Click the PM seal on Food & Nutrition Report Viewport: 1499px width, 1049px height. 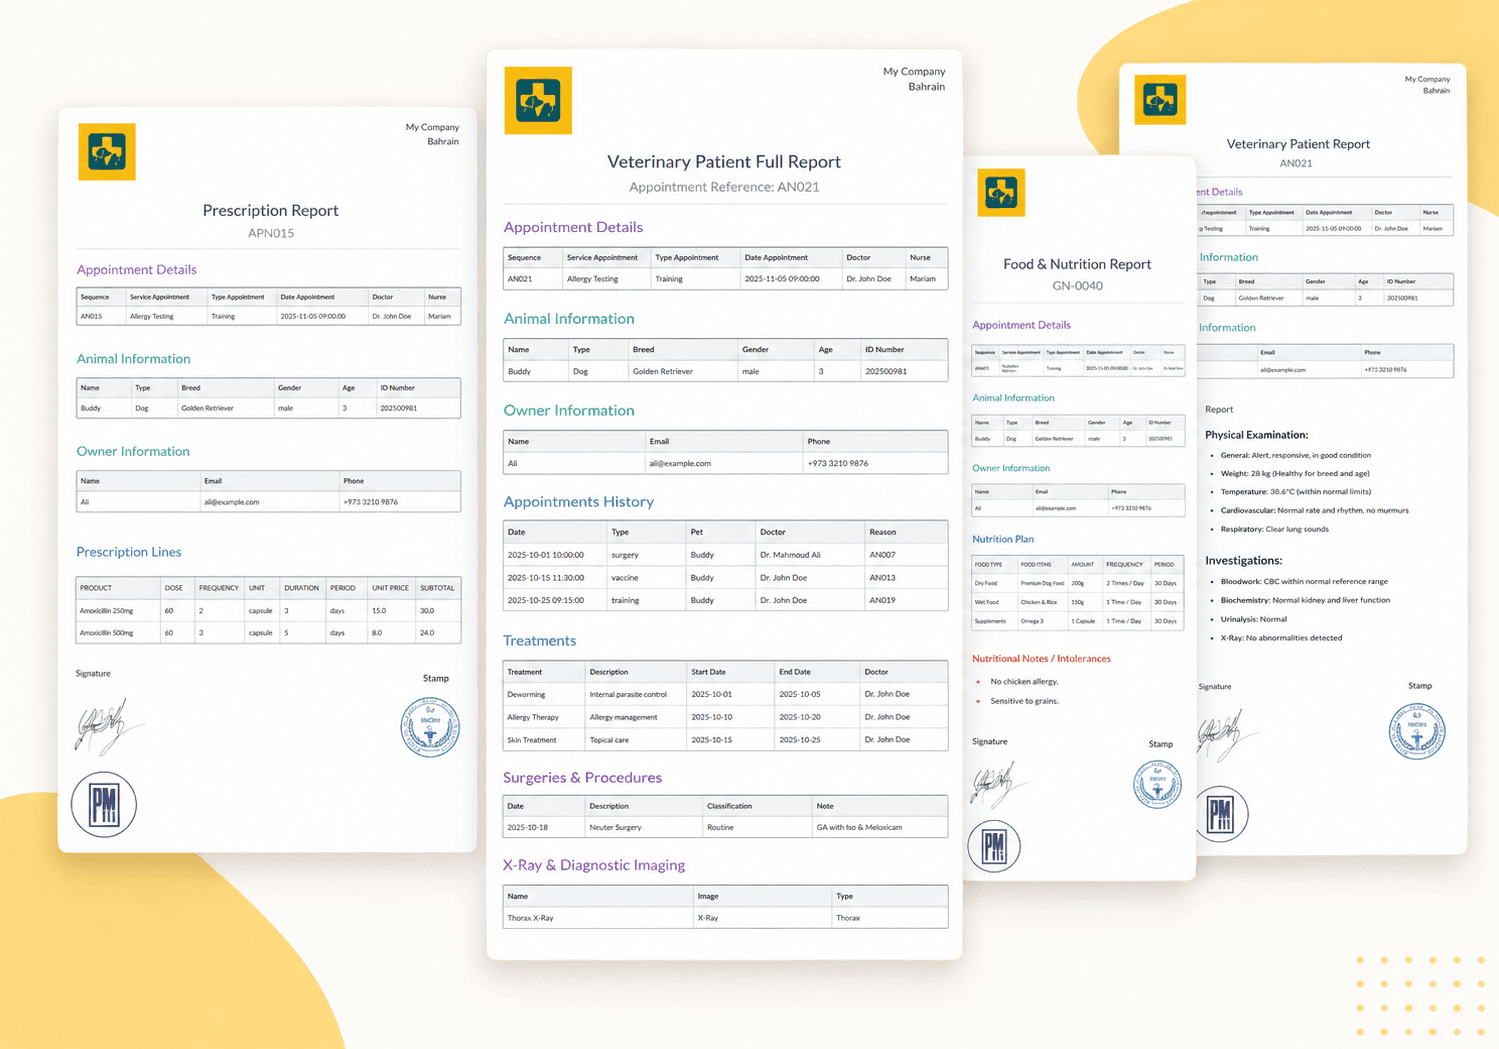point(994,846)
